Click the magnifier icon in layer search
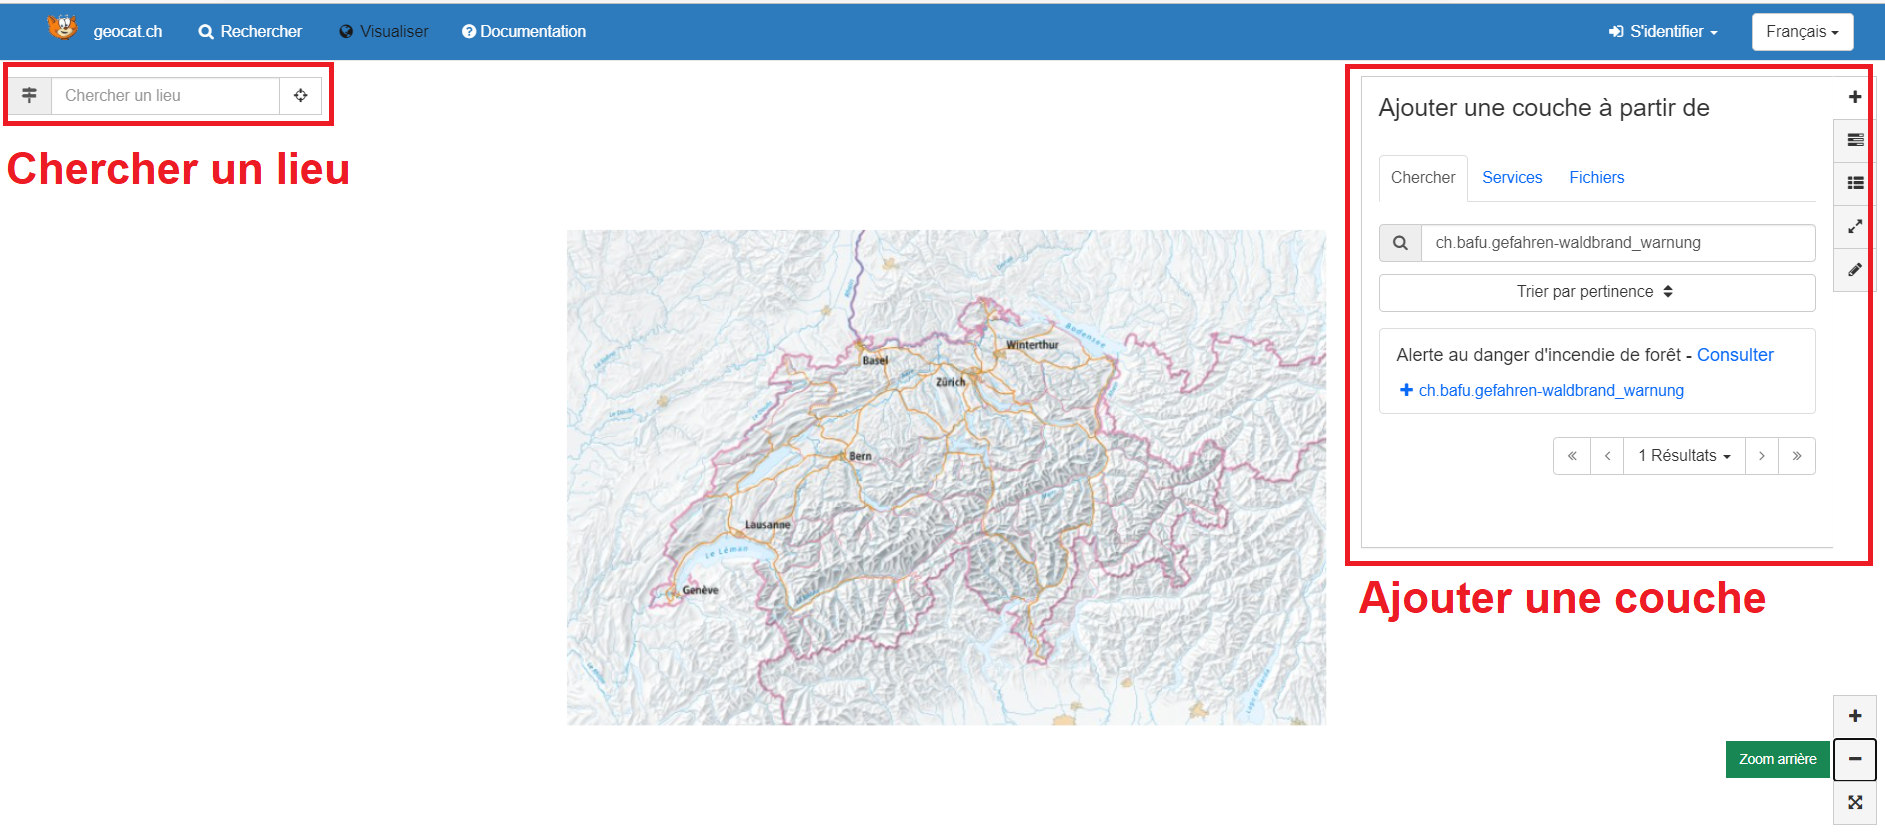This screenshot has height=836, width=1885. (x=1400, y=243)
